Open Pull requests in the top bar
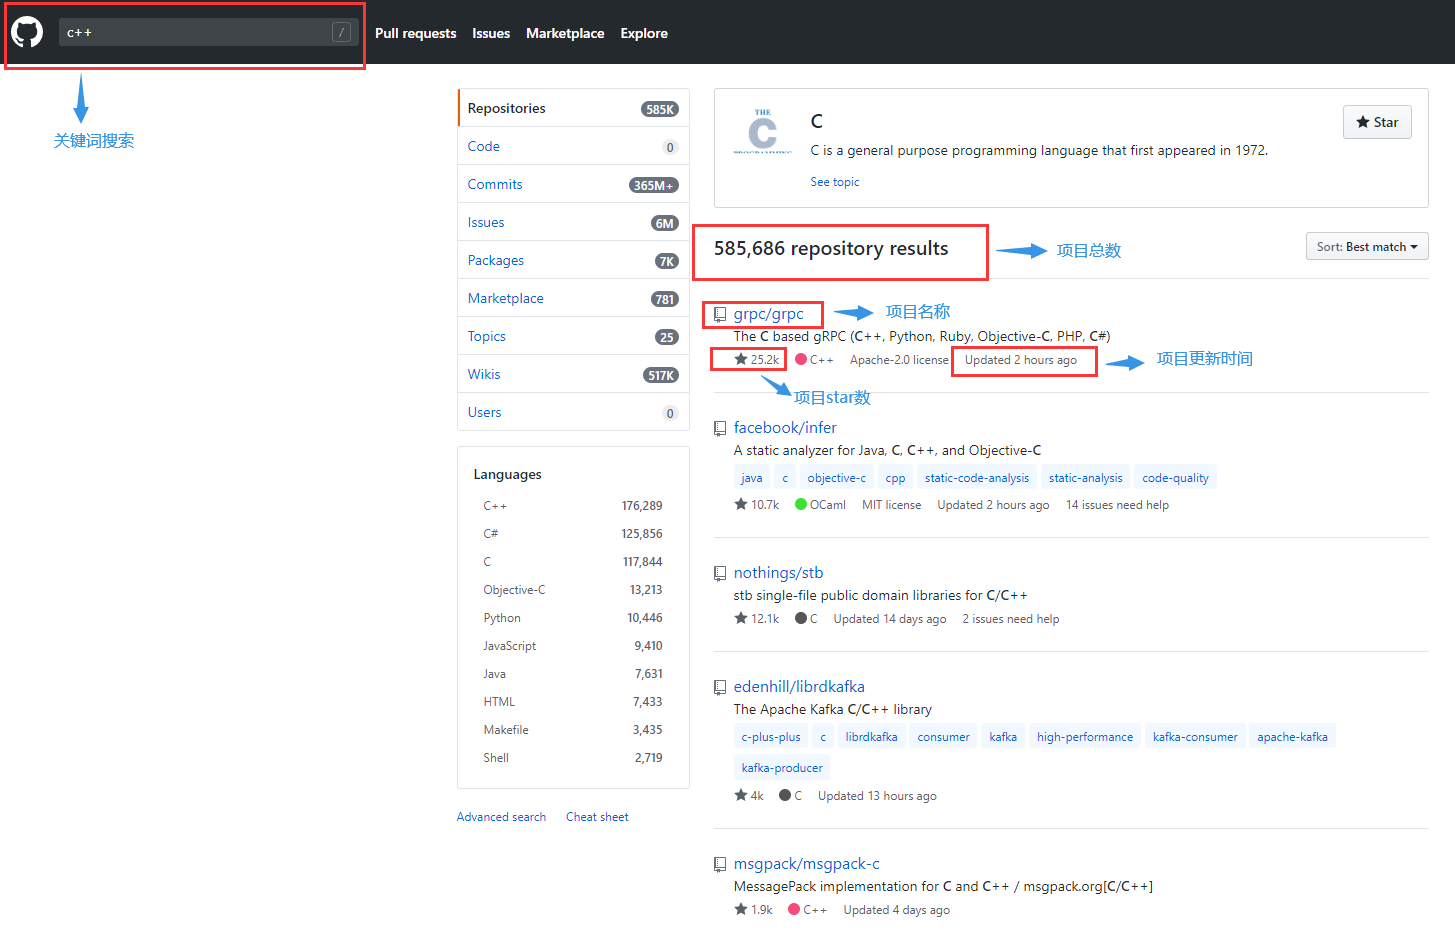1455x932 pixels. 415,33
